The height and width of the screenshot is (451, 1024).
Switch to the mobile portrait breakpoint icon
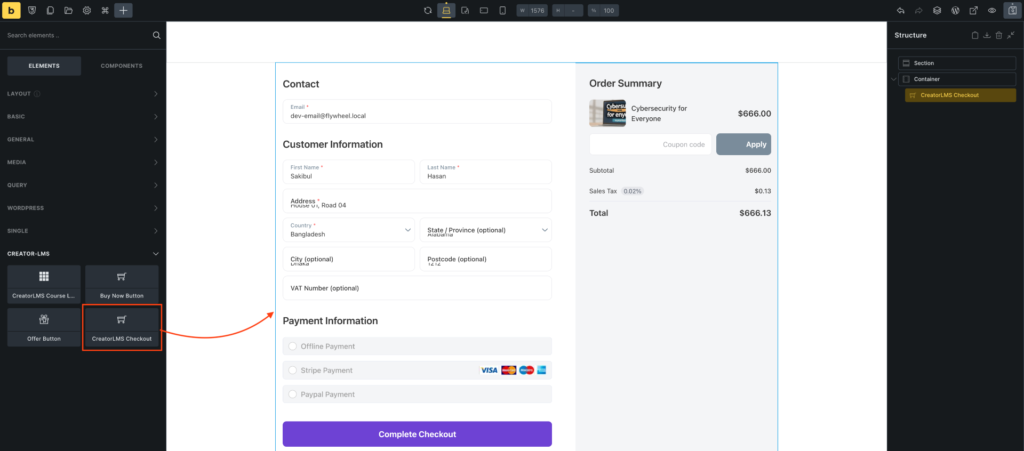click(x=502, y=10)
